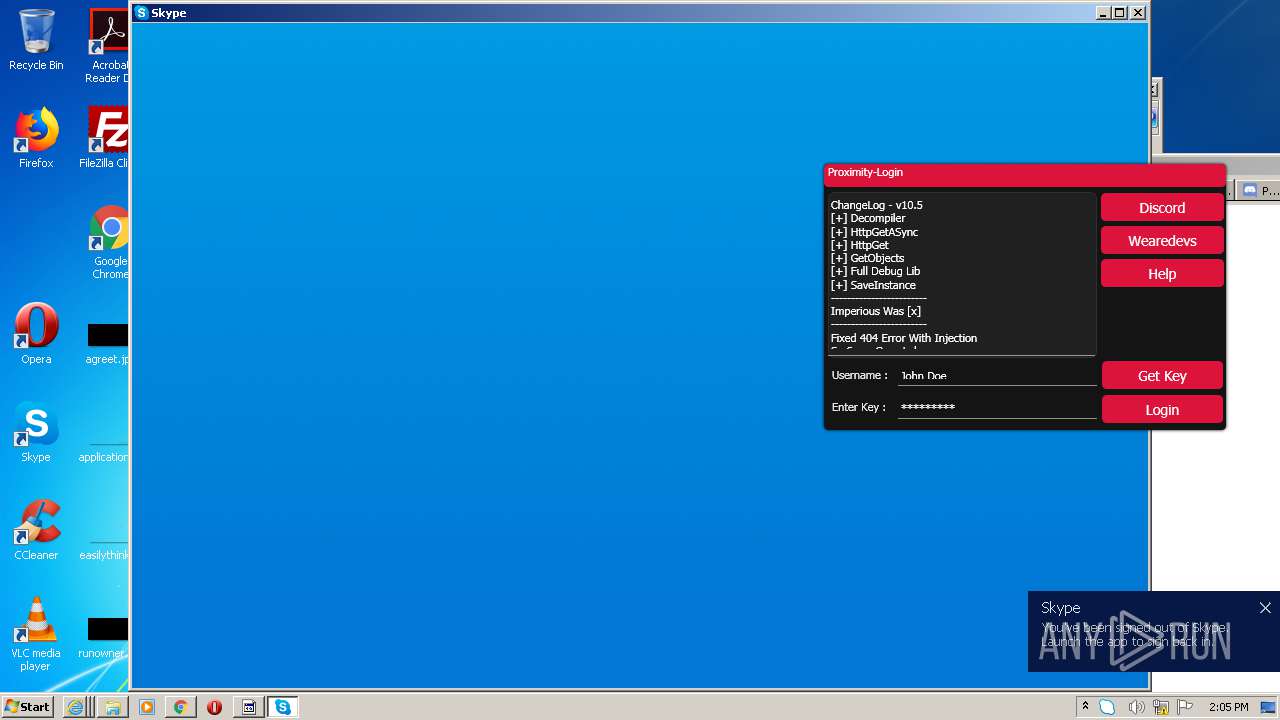Click 'Imperious Was [x]' changelog line
Viewport: 1280px width, 720px height.
pyautogui.click(x=876, y=311)
